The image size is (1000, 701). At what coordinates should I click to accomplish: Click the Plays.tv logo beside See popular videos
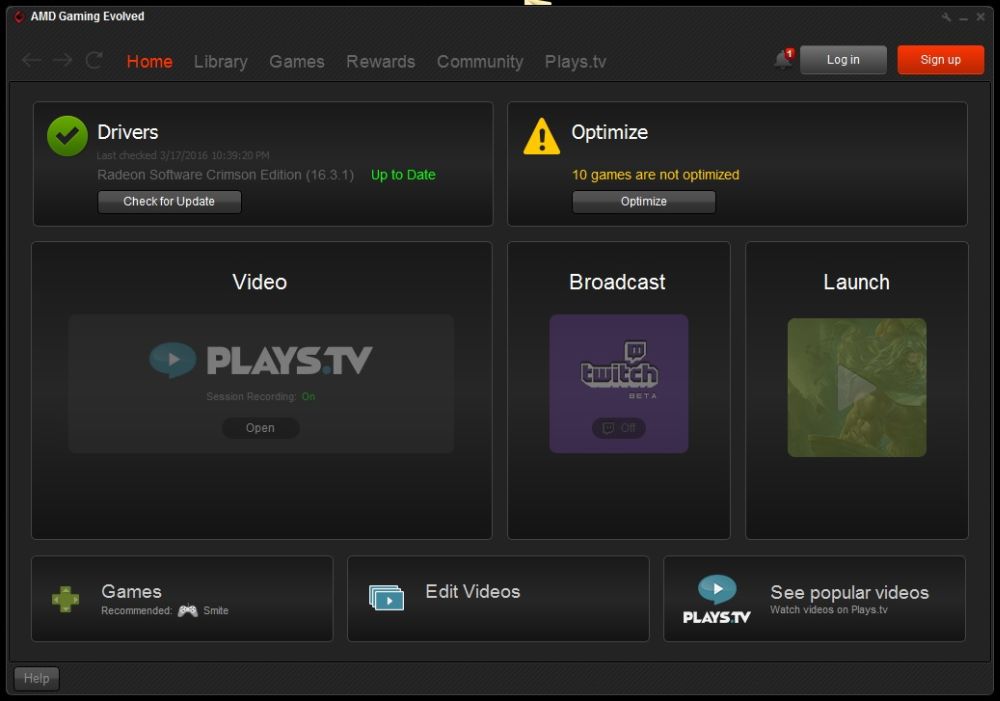[x=716, y=597]
